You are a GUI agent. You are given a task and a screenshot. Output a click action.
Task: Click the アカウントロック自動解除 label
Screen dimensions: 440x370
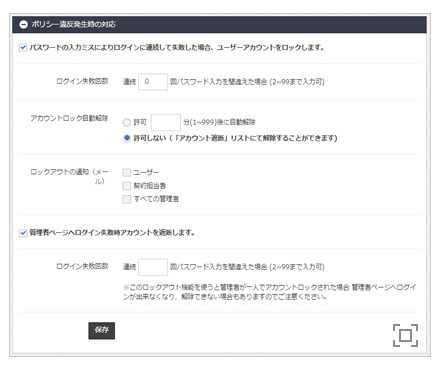pos(69,118)
